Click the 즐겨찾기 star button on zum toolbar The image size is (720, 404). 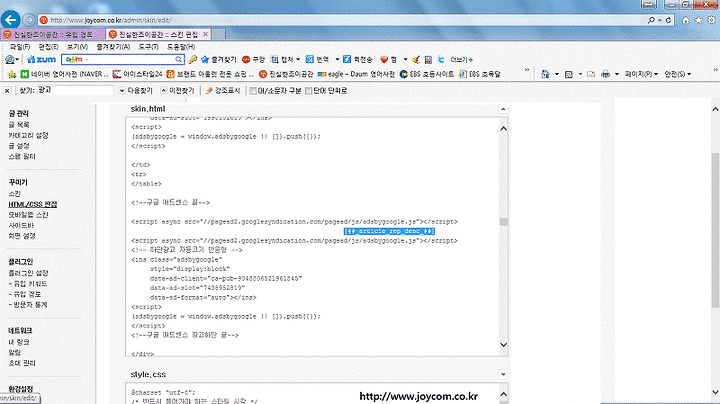(219, 59)
